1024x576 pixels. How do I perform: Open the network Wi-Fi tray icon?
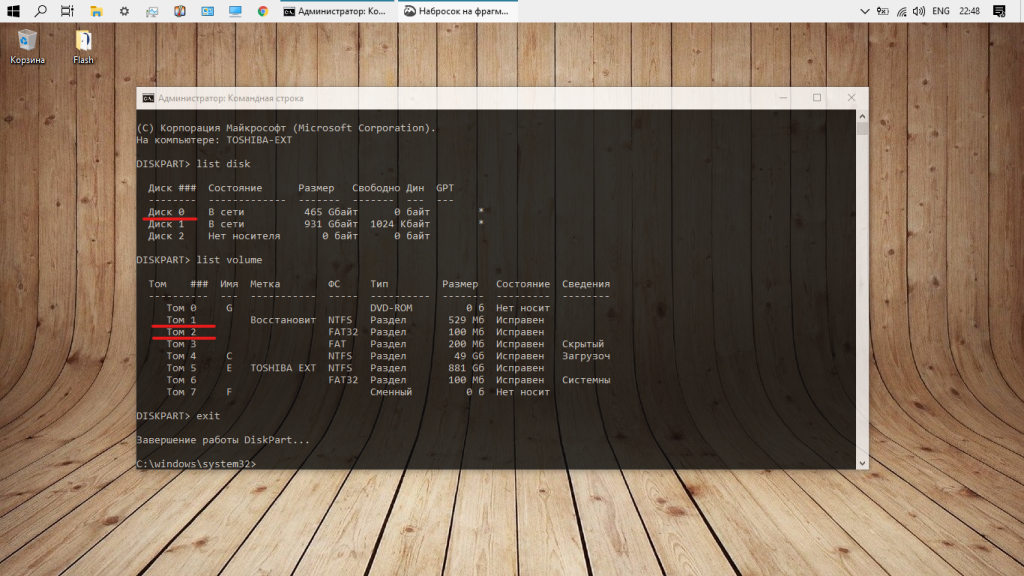click(x=901, y=11)
